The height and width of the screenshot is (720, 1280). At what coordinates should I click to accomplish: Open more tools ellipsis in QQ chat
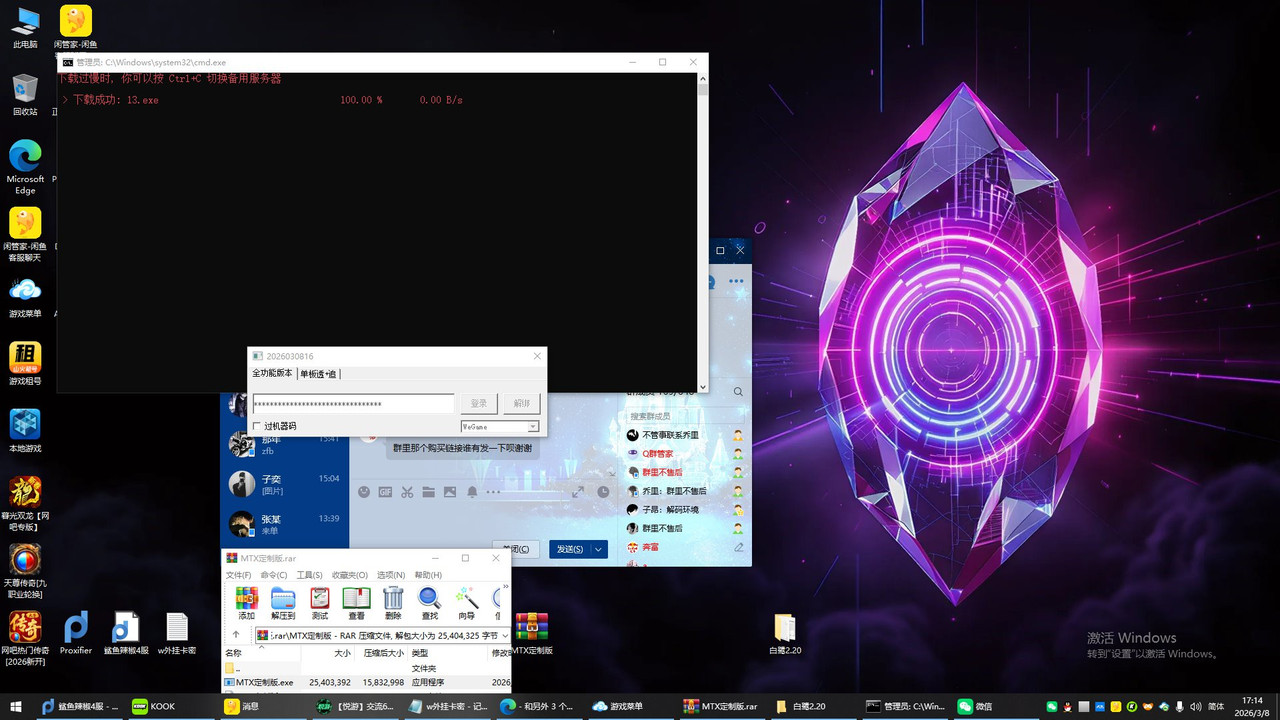click(493, 492)
